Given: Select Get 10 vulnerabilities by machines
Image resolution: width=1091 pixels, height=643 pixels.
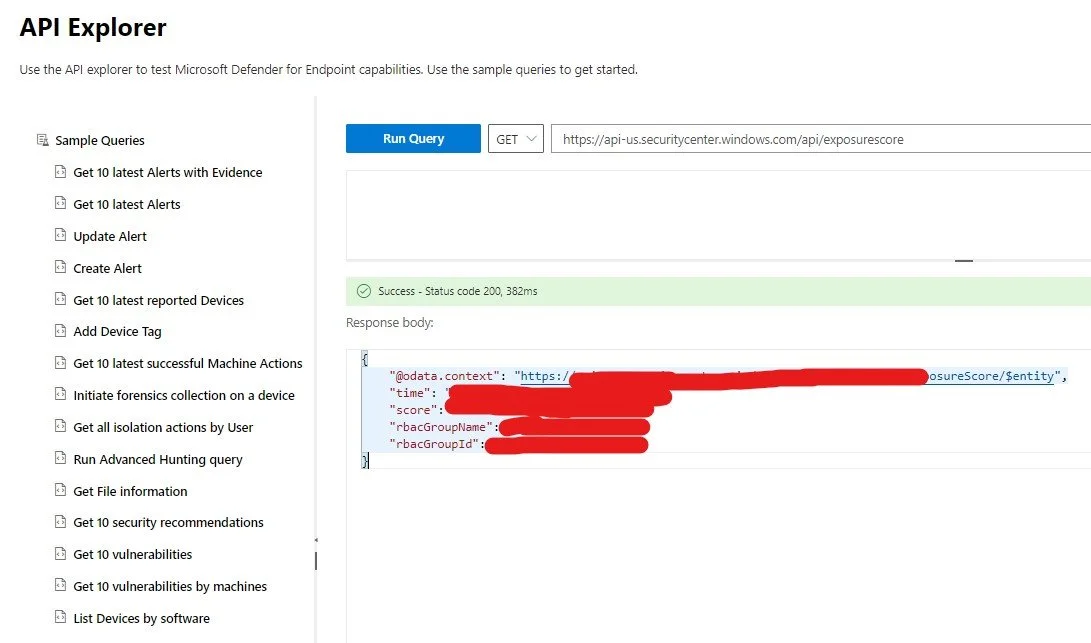Looking at the screenshot, I should (170, 587).
